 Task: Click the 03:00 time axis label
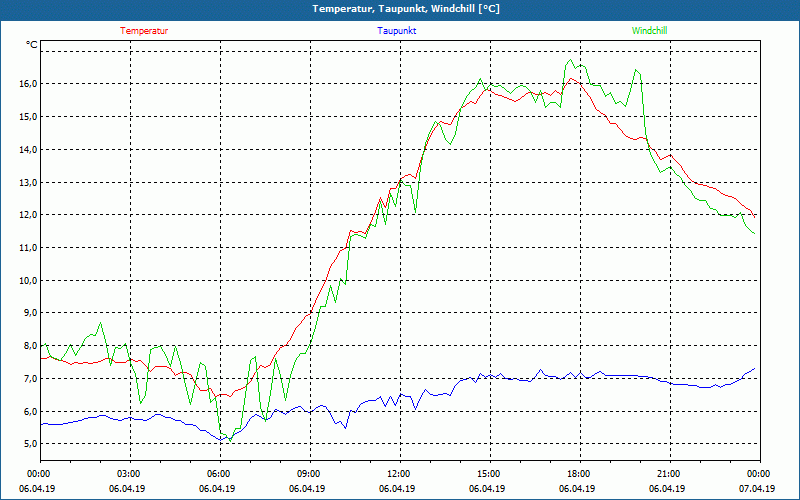[x=130, y=473]
